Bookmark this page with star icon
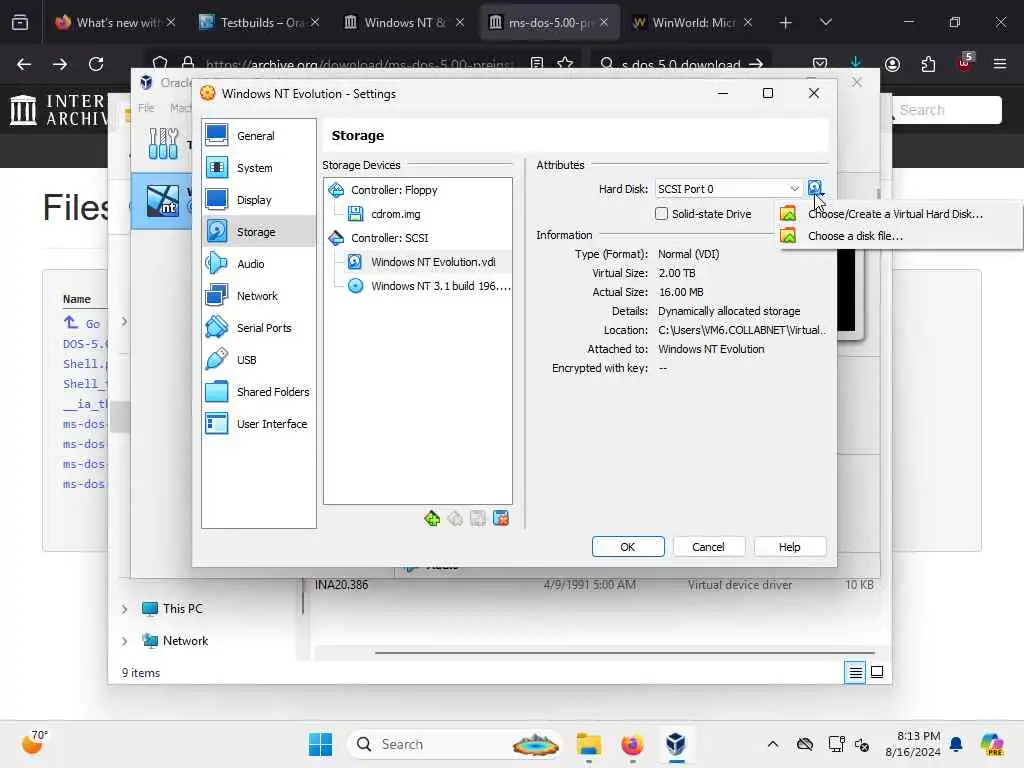The image size is (1024, 768). 566,64
